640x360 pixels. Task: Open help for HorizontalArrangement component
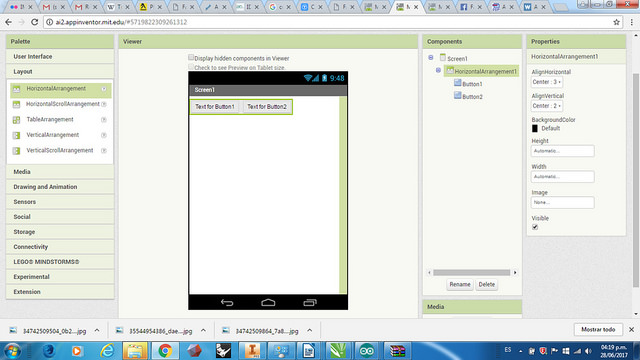pos(104,89)
